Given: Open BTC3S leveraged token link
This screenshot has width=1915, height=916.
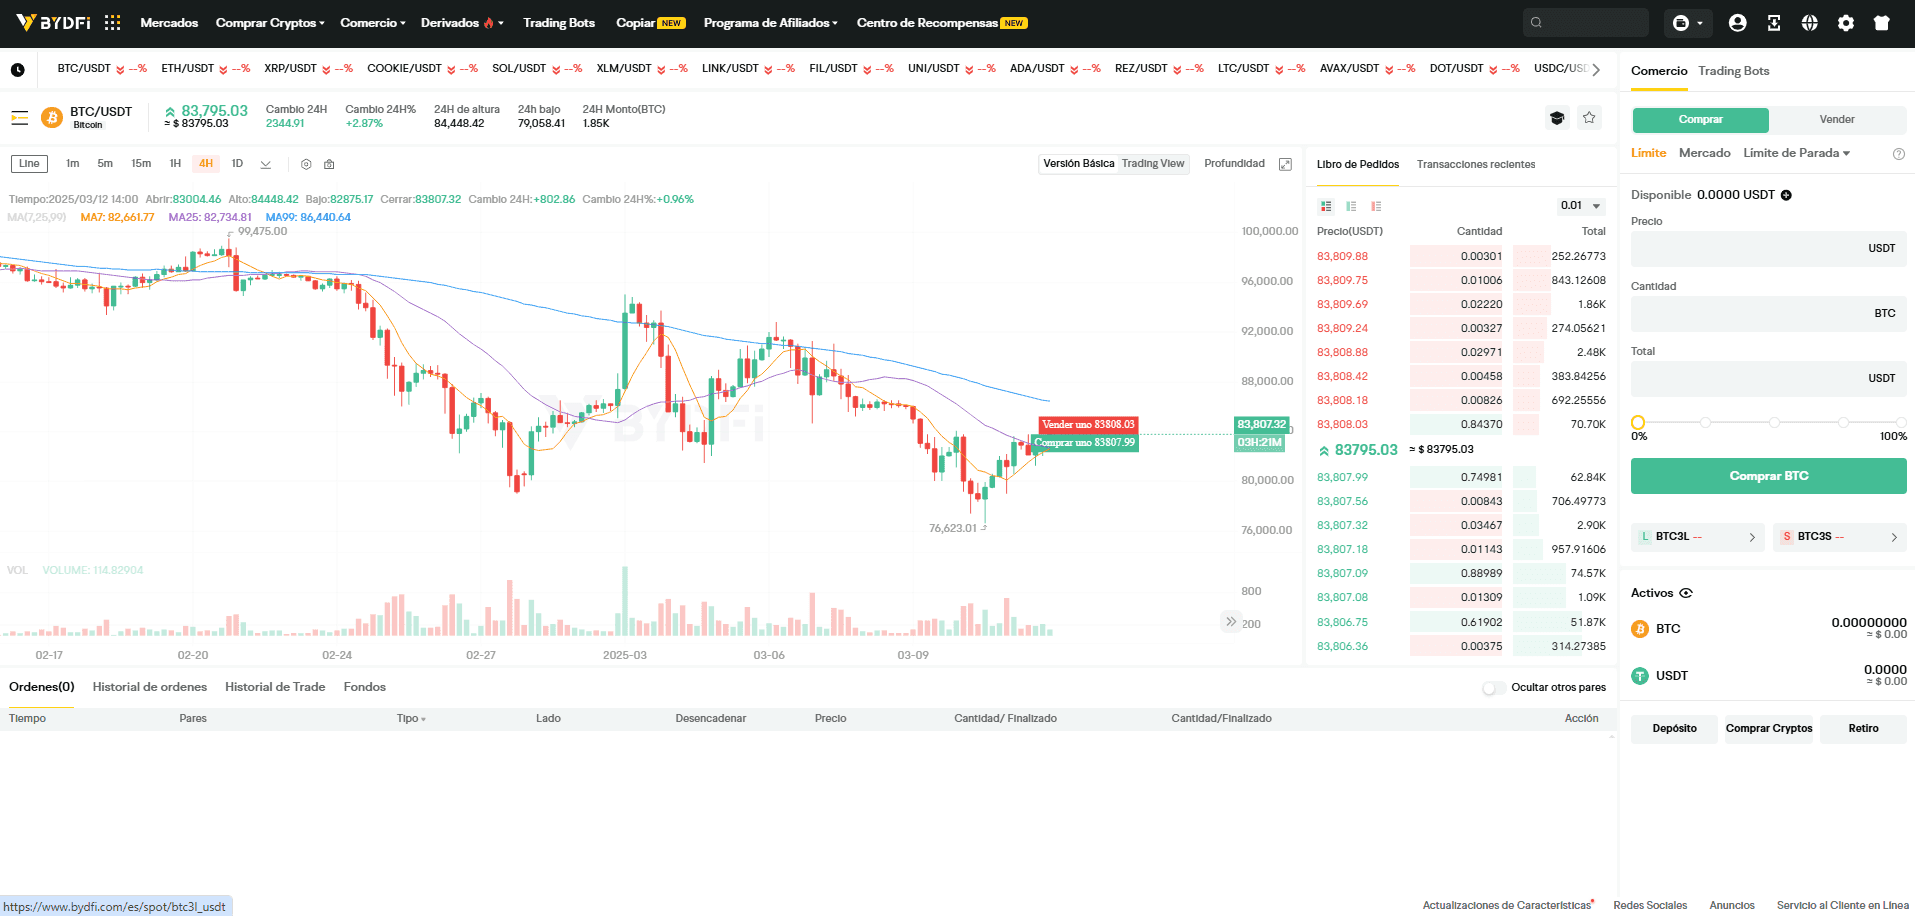Looking at the screenshot, I should tap(1840, 537).
